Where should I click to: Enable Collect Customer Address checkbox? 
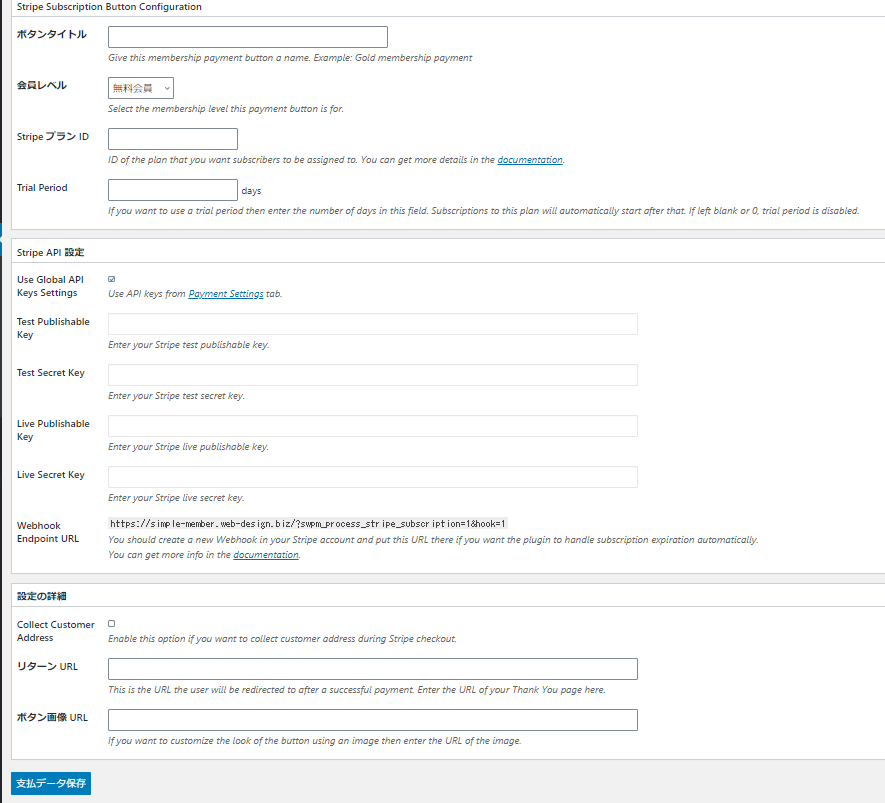pos(112,624)
